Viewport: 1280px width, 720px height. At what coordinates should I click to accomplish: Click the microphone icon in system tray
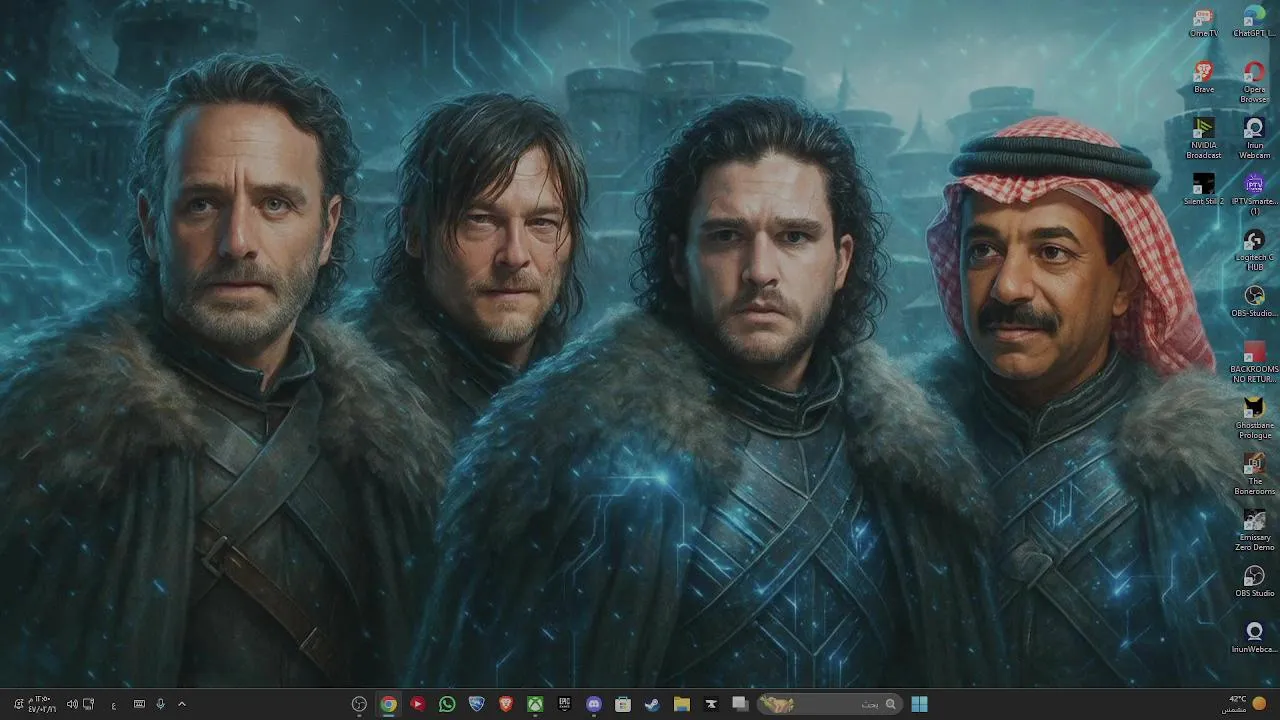pyautogui.click(x=160, y=704)
